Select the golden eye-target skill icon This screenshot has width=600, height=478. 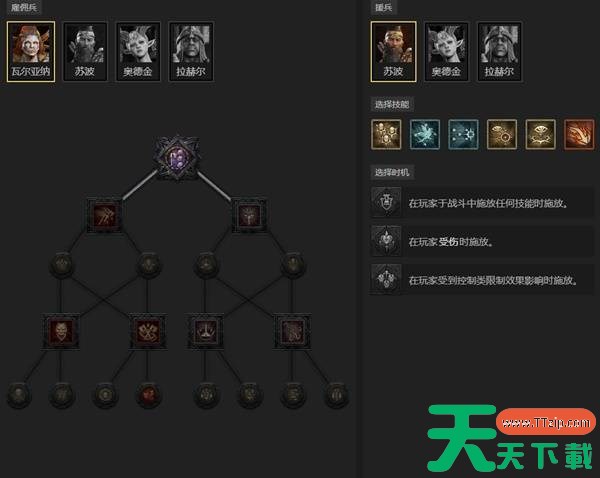coord(502,134)
